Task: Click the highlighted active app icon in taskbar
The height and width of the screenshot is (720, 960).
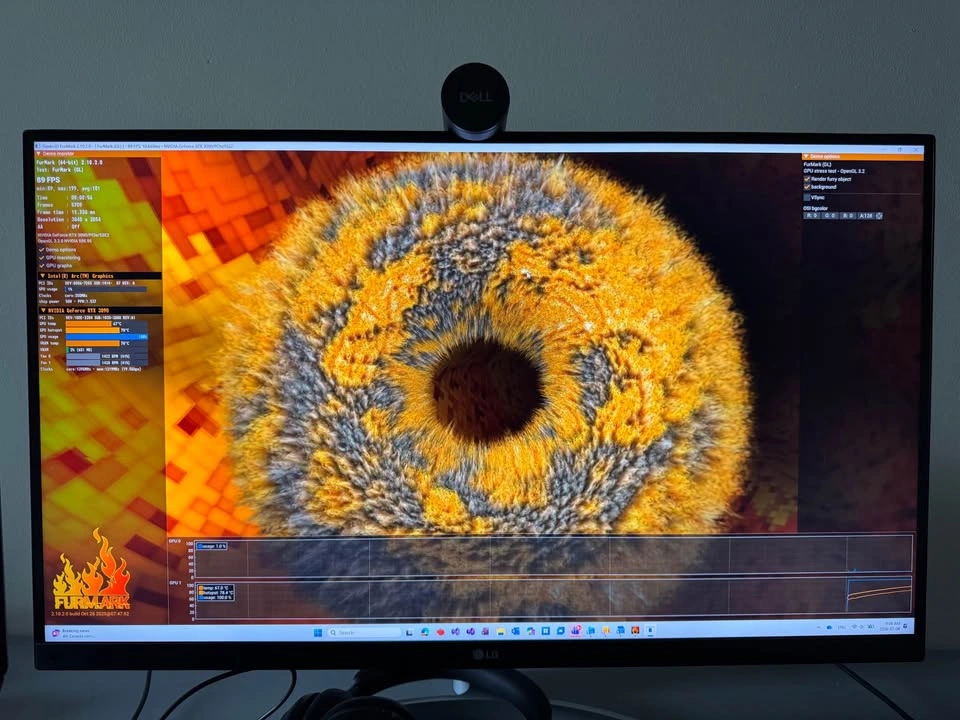Action: click(576, 632)
